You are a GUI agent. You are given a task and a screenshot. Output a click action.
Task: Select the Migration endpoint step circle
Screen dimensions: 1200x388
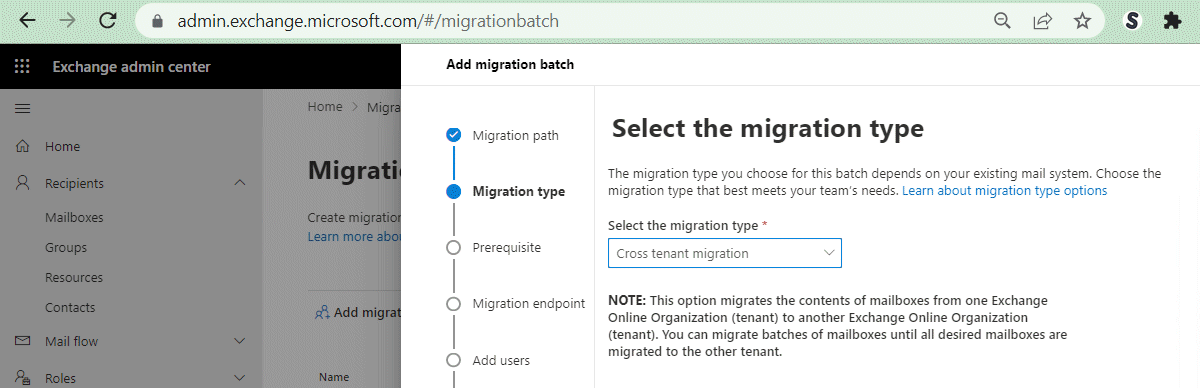point(454,303)
